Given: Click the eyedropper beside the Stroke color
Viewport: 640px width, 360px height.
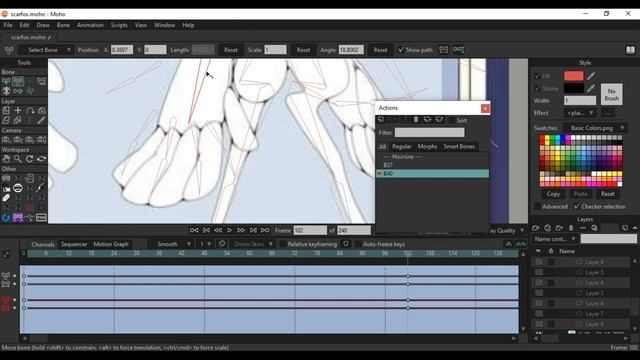Looking at the screenshot, I should tap(591, 88).
